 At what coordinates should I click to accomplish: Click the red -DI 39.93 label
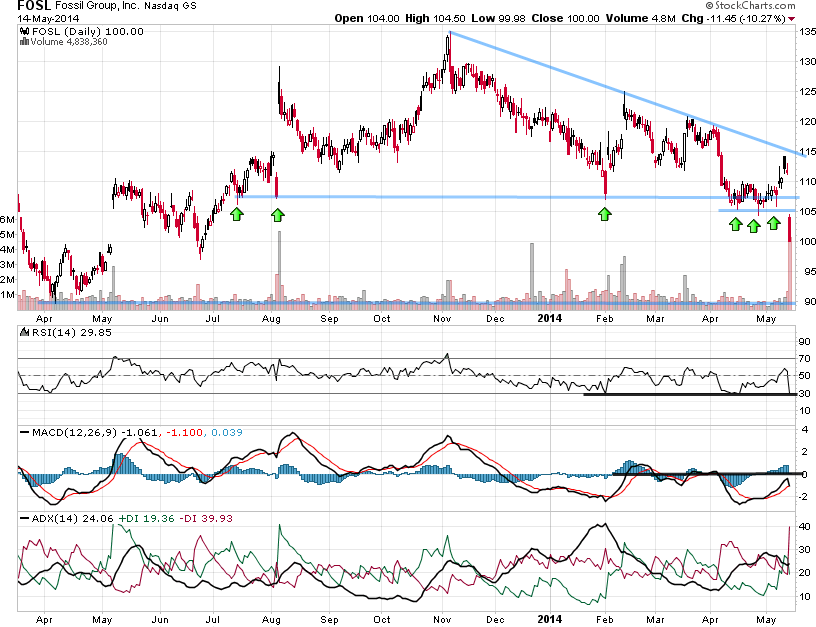click(x=206, y=519)
